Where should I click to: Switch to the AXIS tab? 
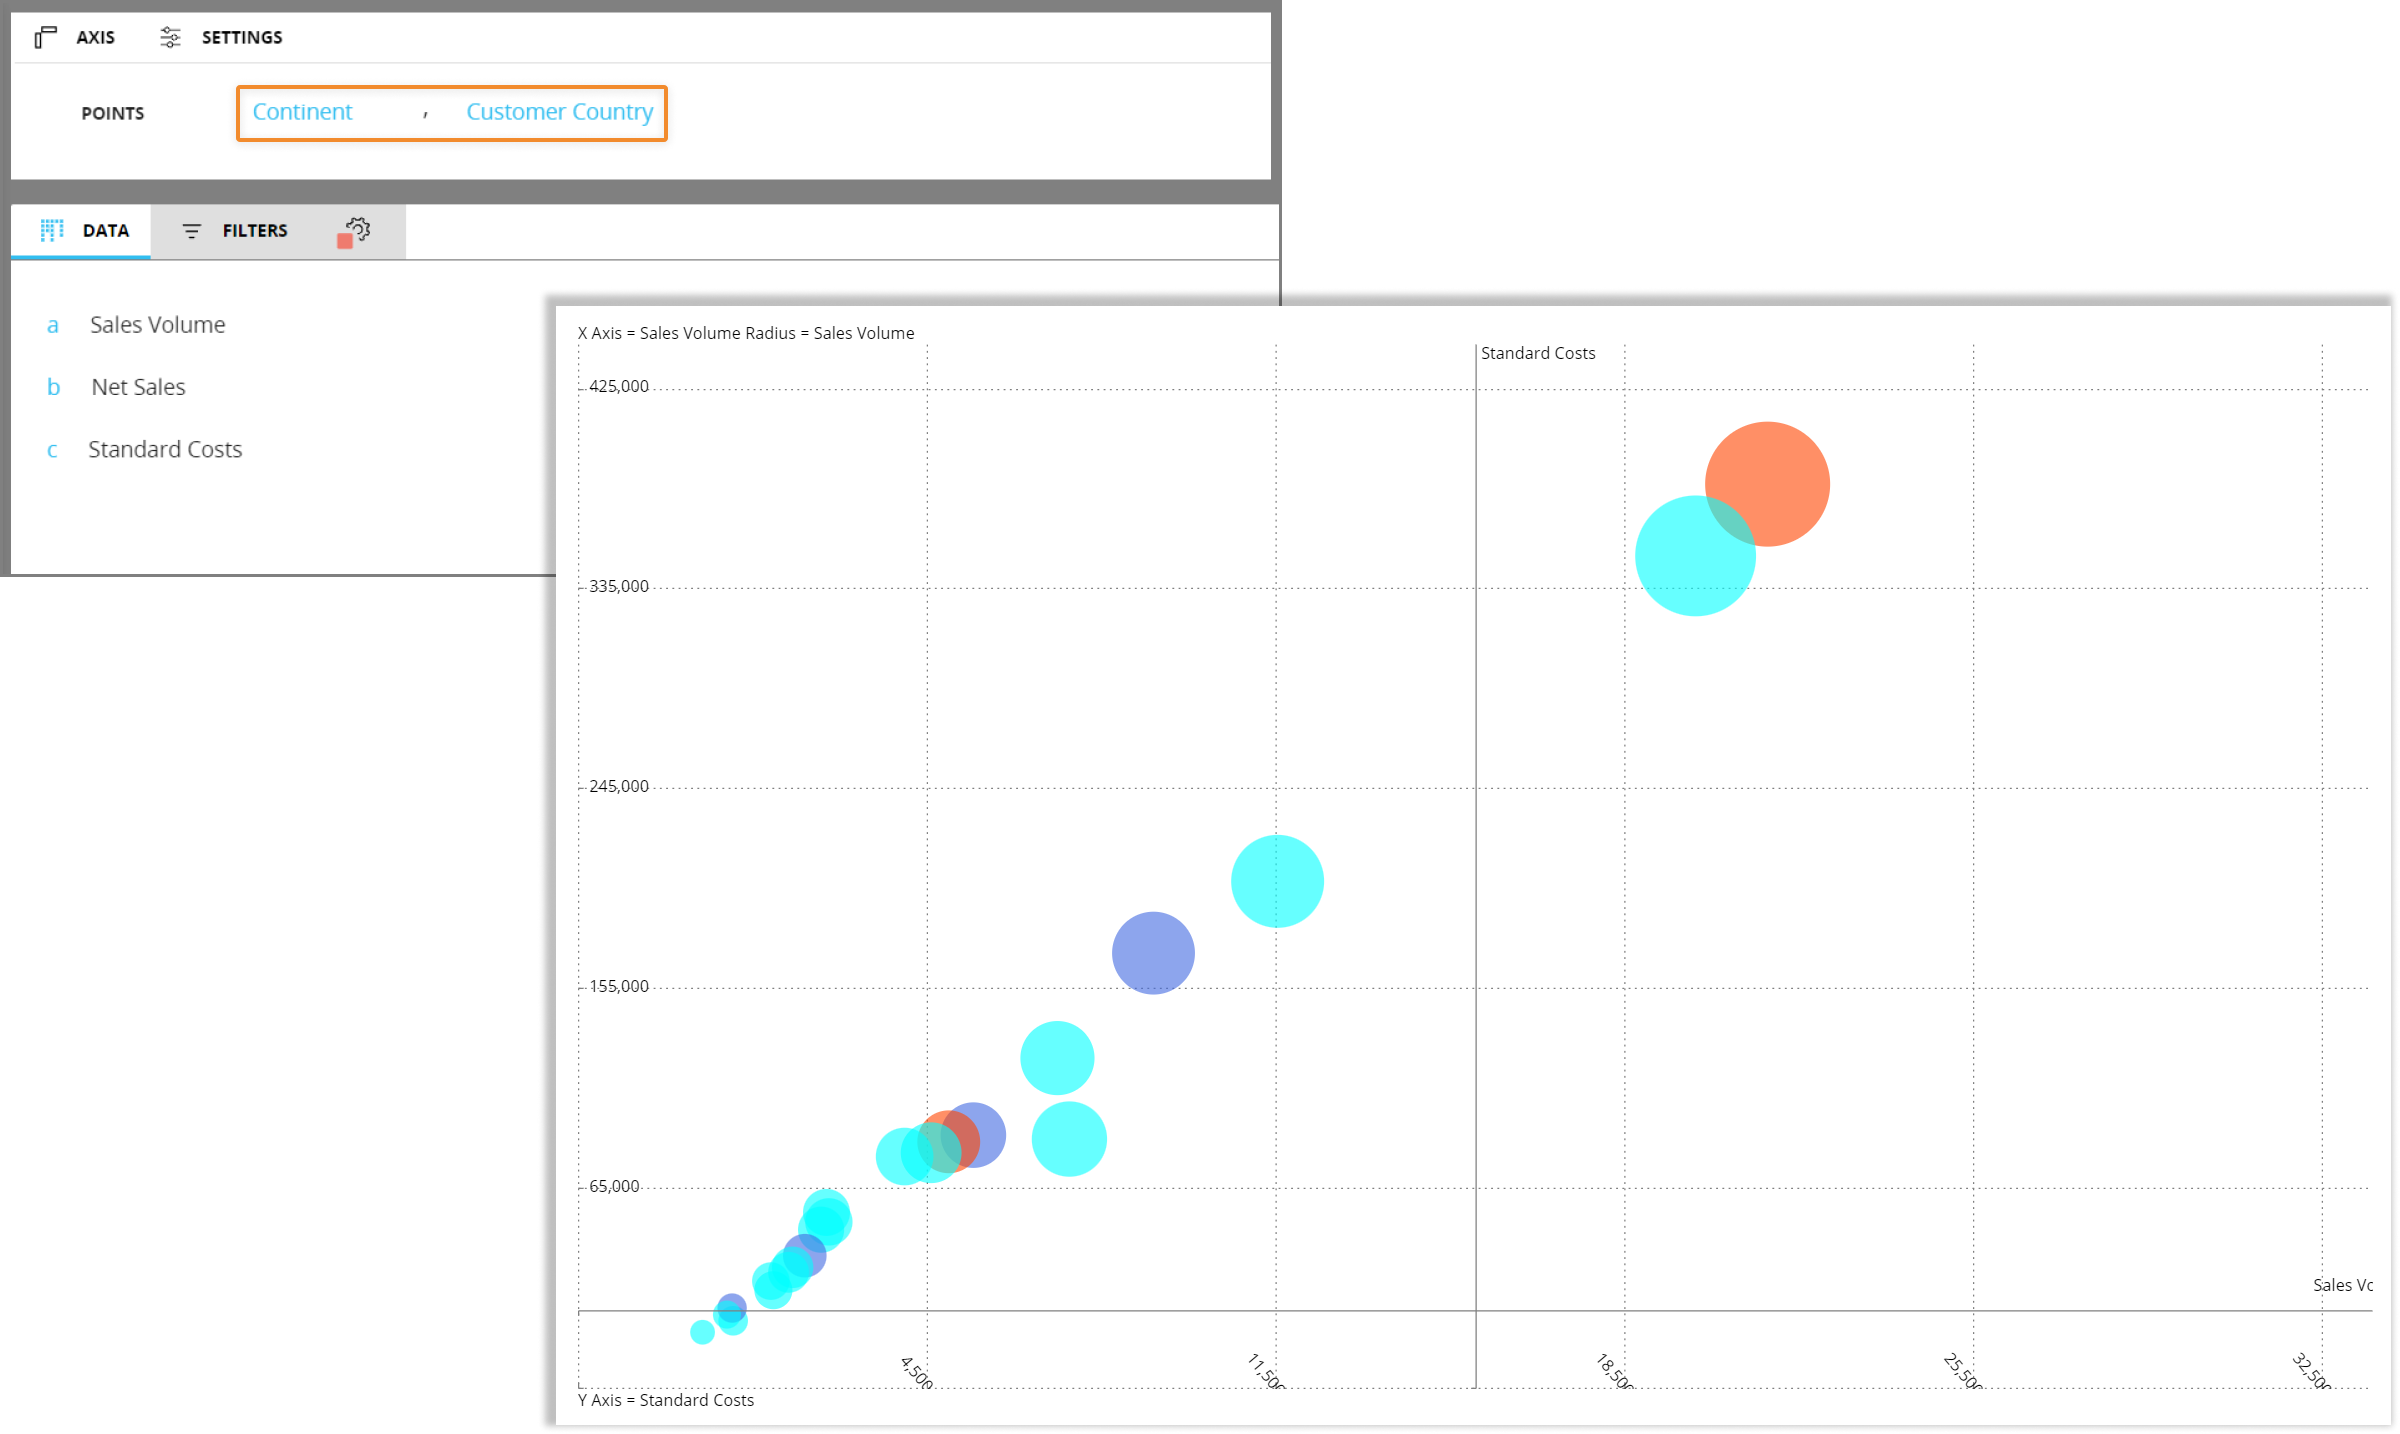[x=95, y=37]
